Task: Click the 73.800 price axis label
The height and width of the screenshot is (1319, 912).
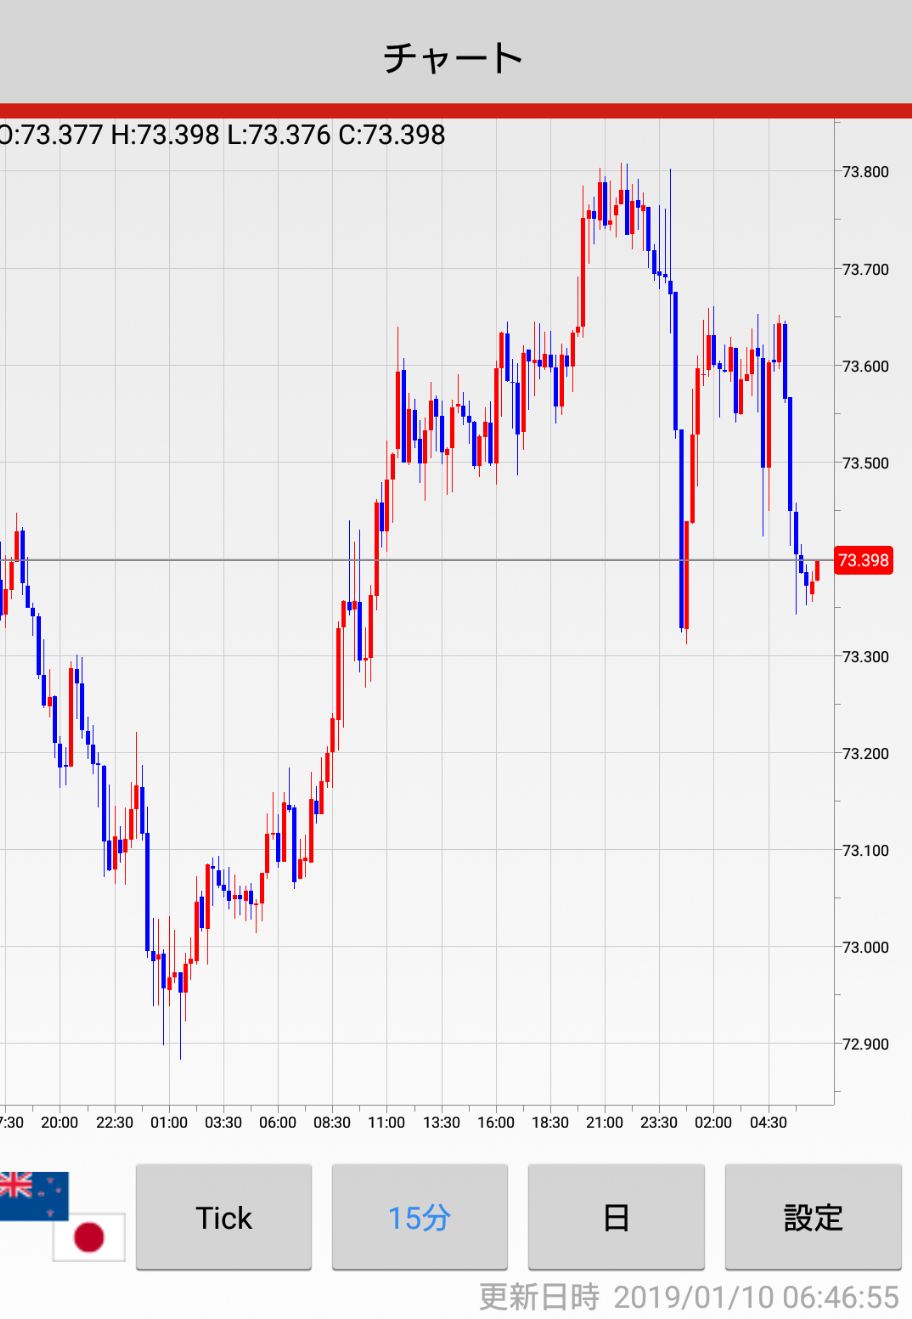Action: click(x=865, y=172)
